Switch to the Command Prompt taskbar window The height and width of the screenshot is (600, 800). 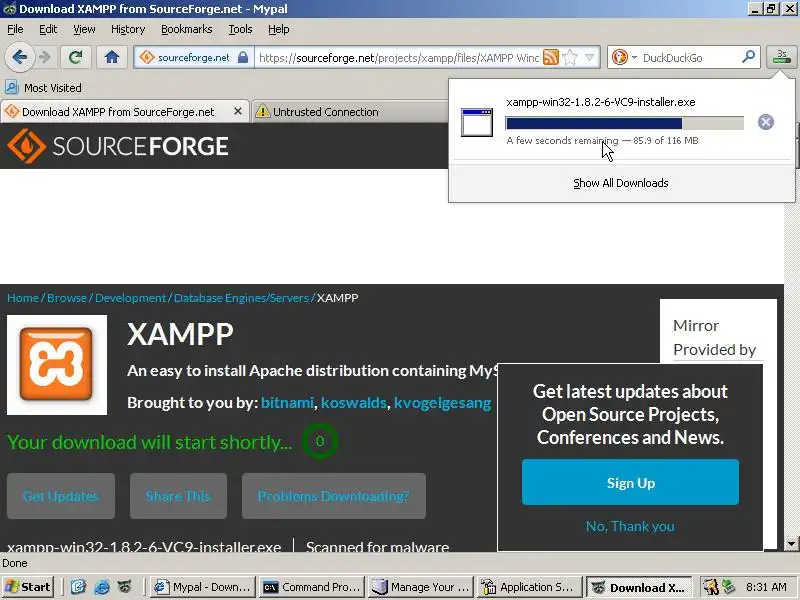[312, 587]
